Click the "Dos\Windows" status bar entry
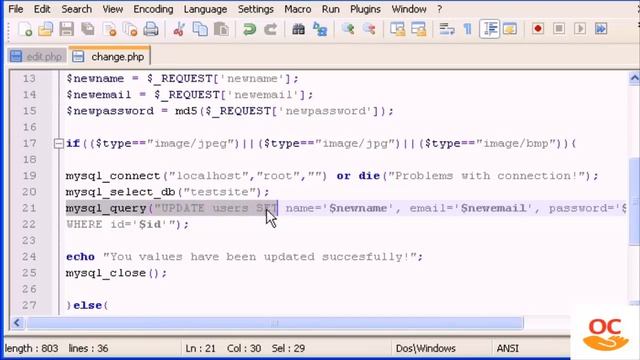This screenshot has width=640, height=360. tap(425, 348)
